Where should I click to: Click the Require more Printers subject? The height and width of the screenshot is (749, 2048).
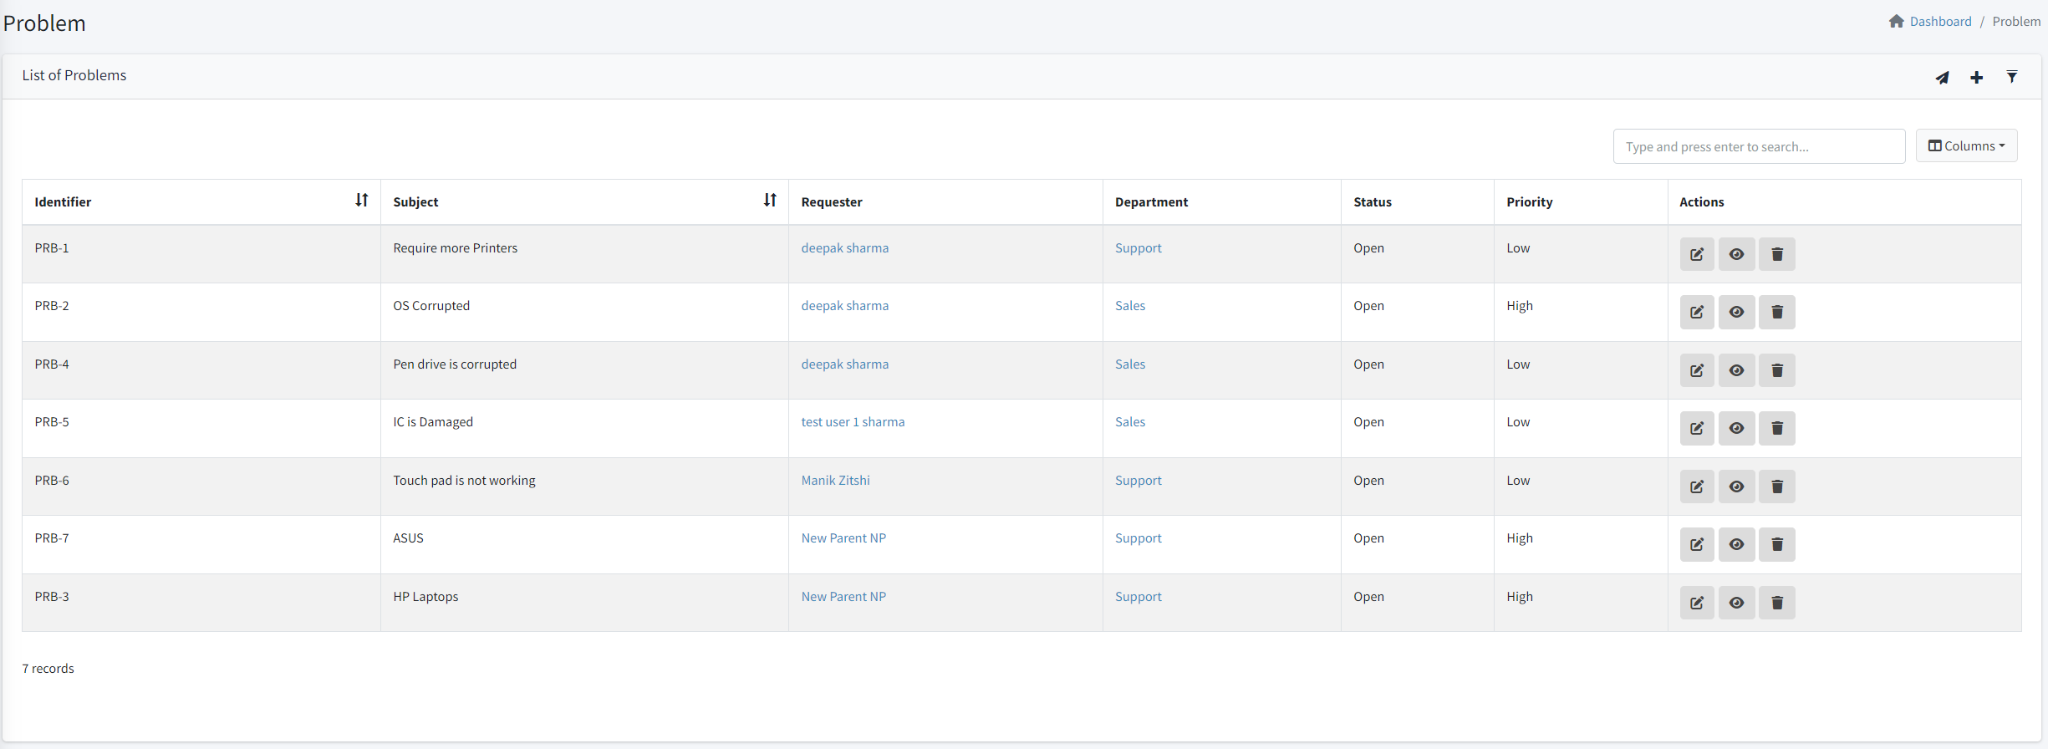[x=455, y=248]
